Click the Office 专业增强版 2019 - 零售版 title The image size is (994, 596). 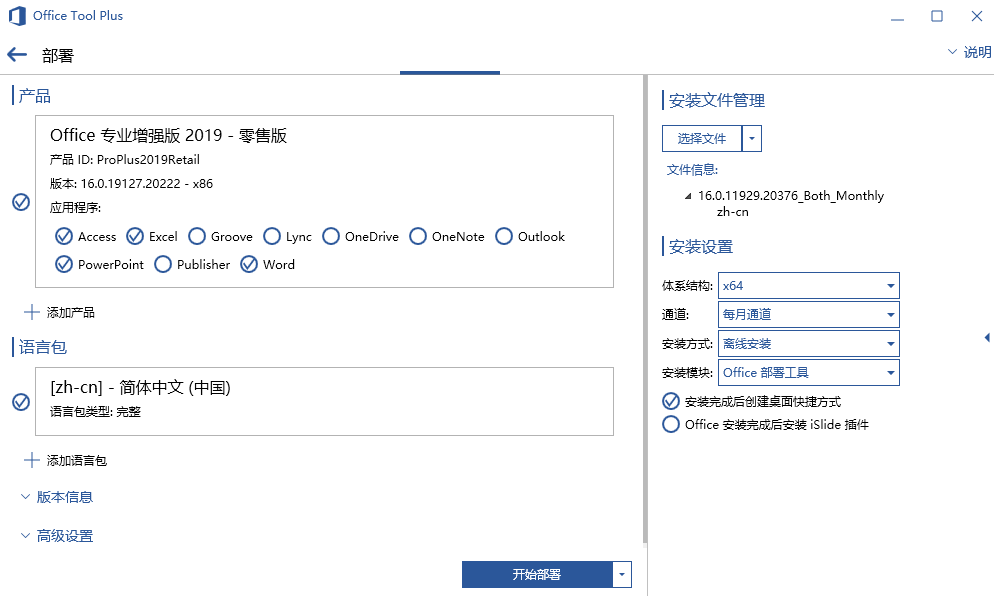pos(169,135)
